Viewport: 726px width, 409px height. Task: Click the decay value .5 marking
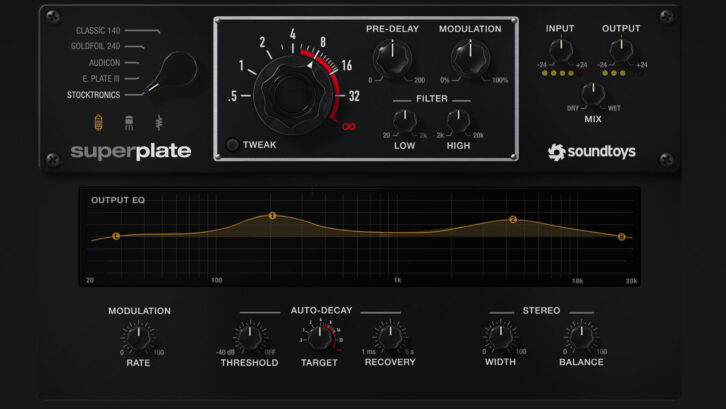pos(232,96)
